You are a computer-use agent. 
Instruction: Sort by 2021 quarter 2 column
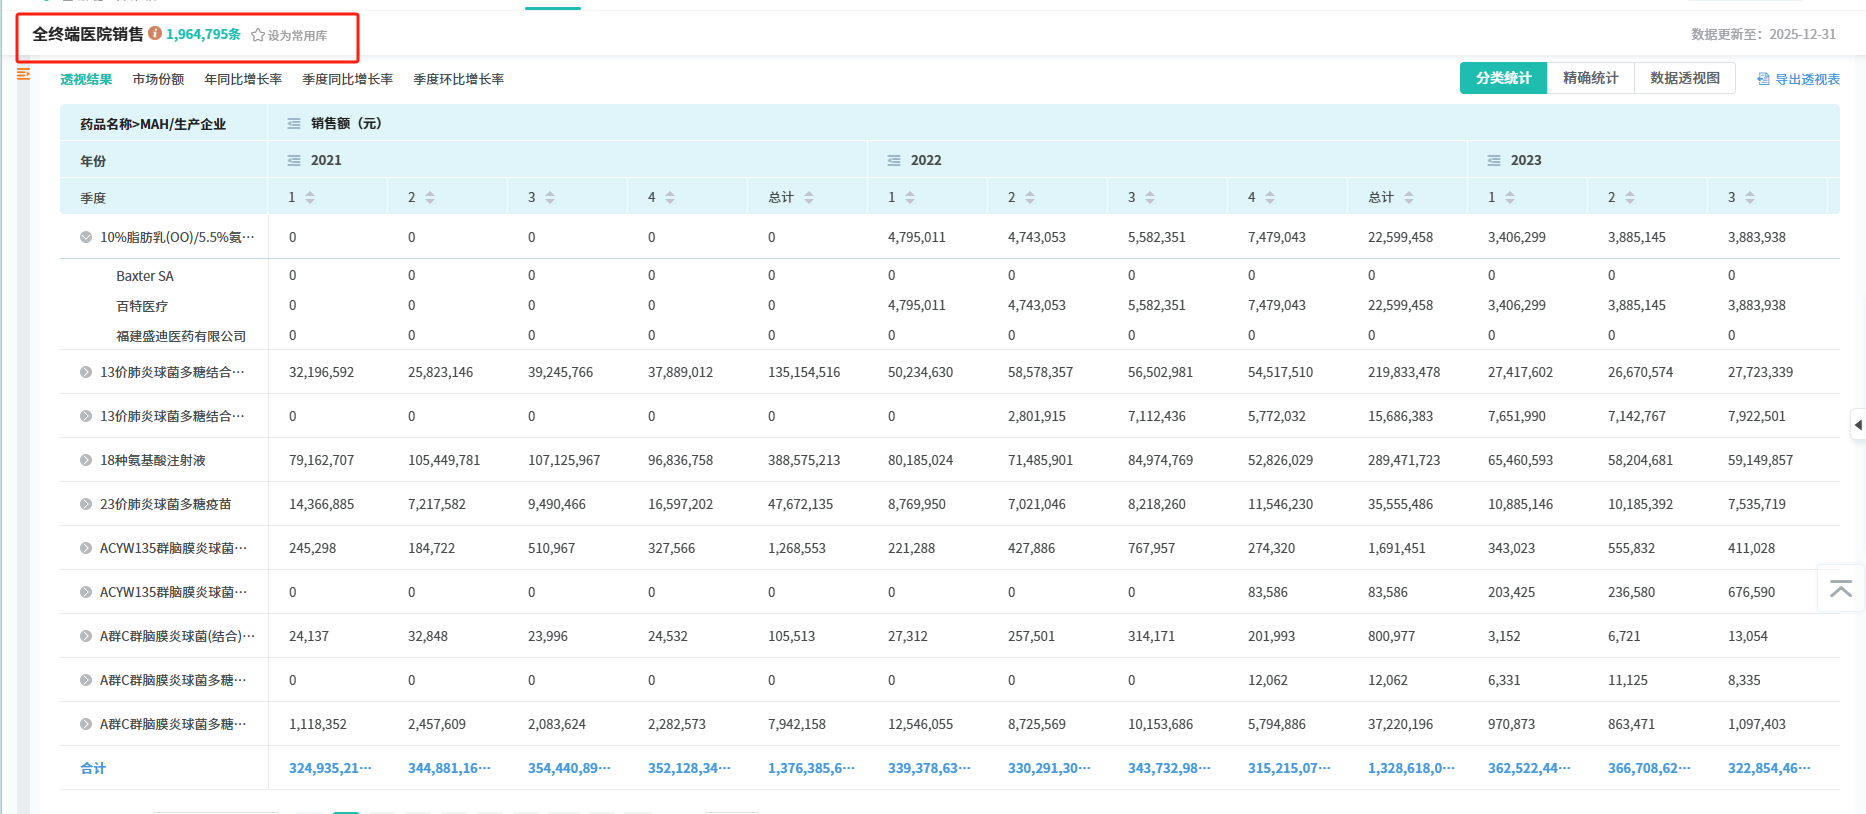point(430,198)
